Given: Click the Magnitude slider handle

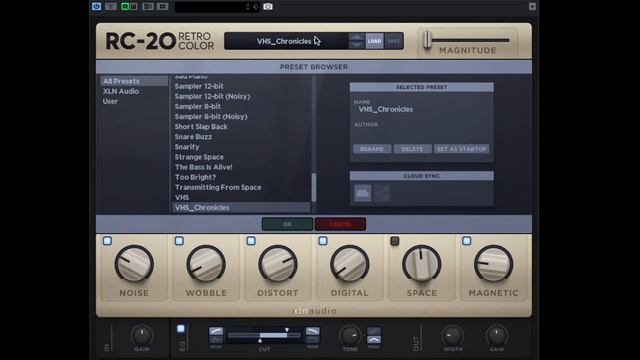Looking at the screenshot, I should tap(427, 40).
